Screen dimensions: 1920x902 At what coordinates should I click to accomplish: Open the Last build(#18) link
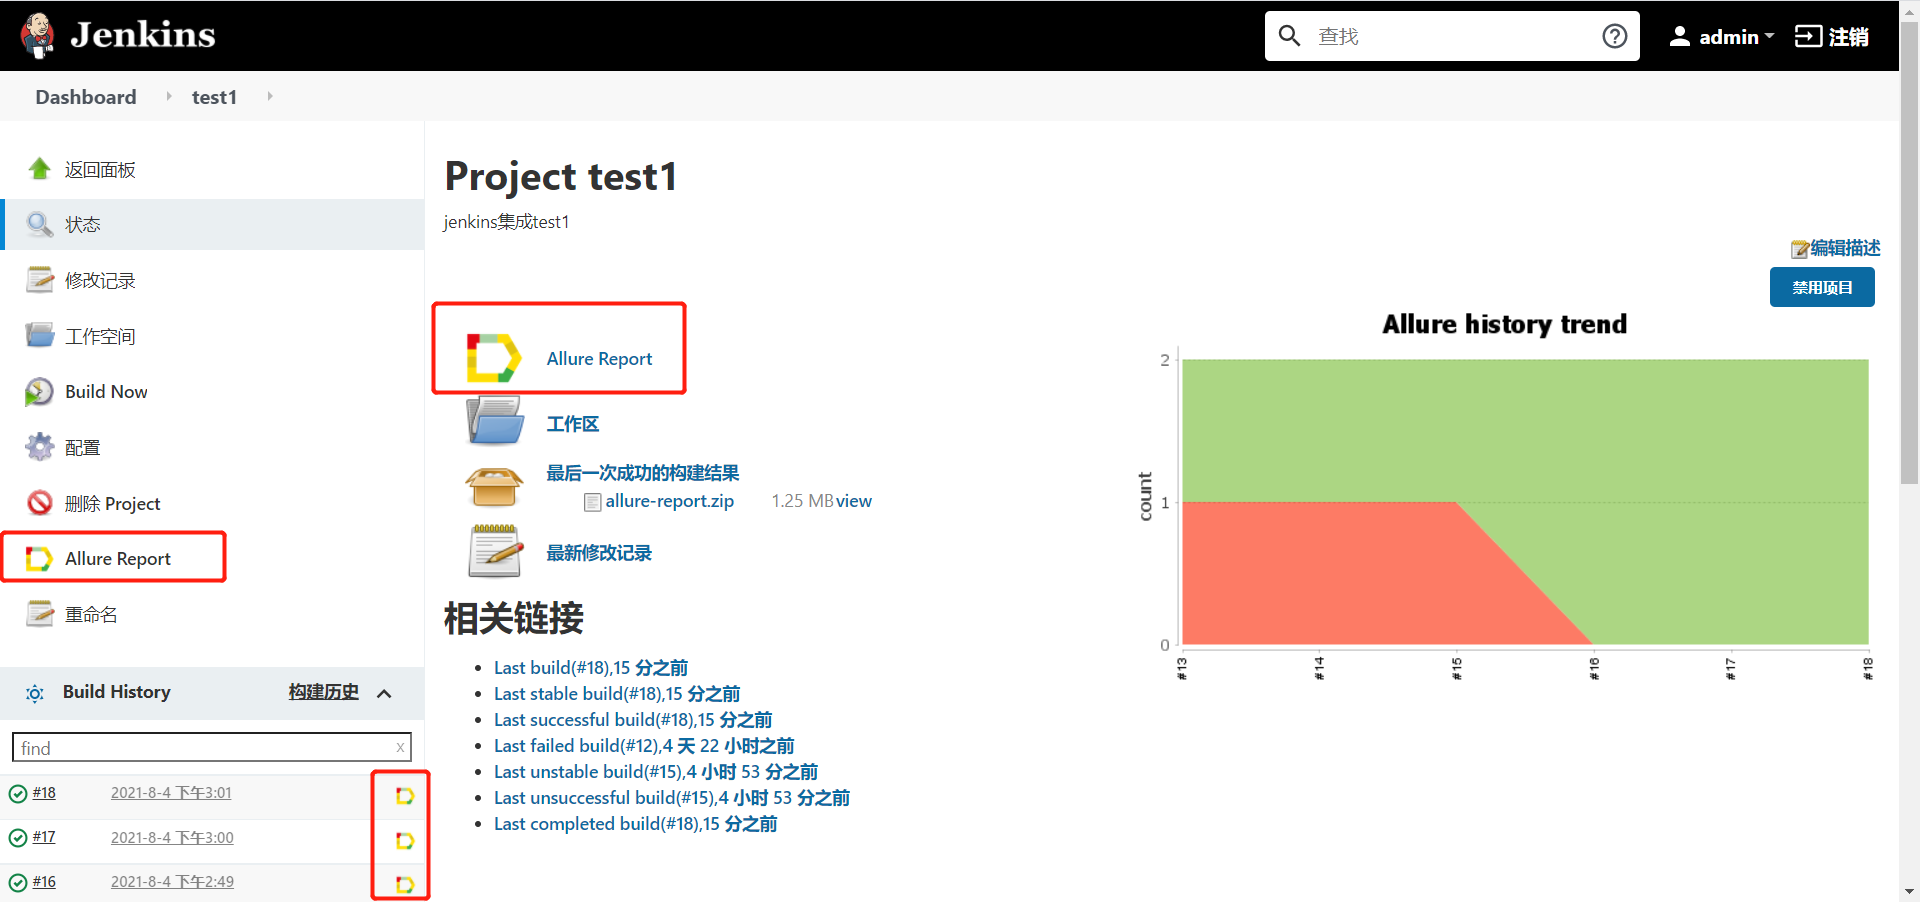click(591, 668)
